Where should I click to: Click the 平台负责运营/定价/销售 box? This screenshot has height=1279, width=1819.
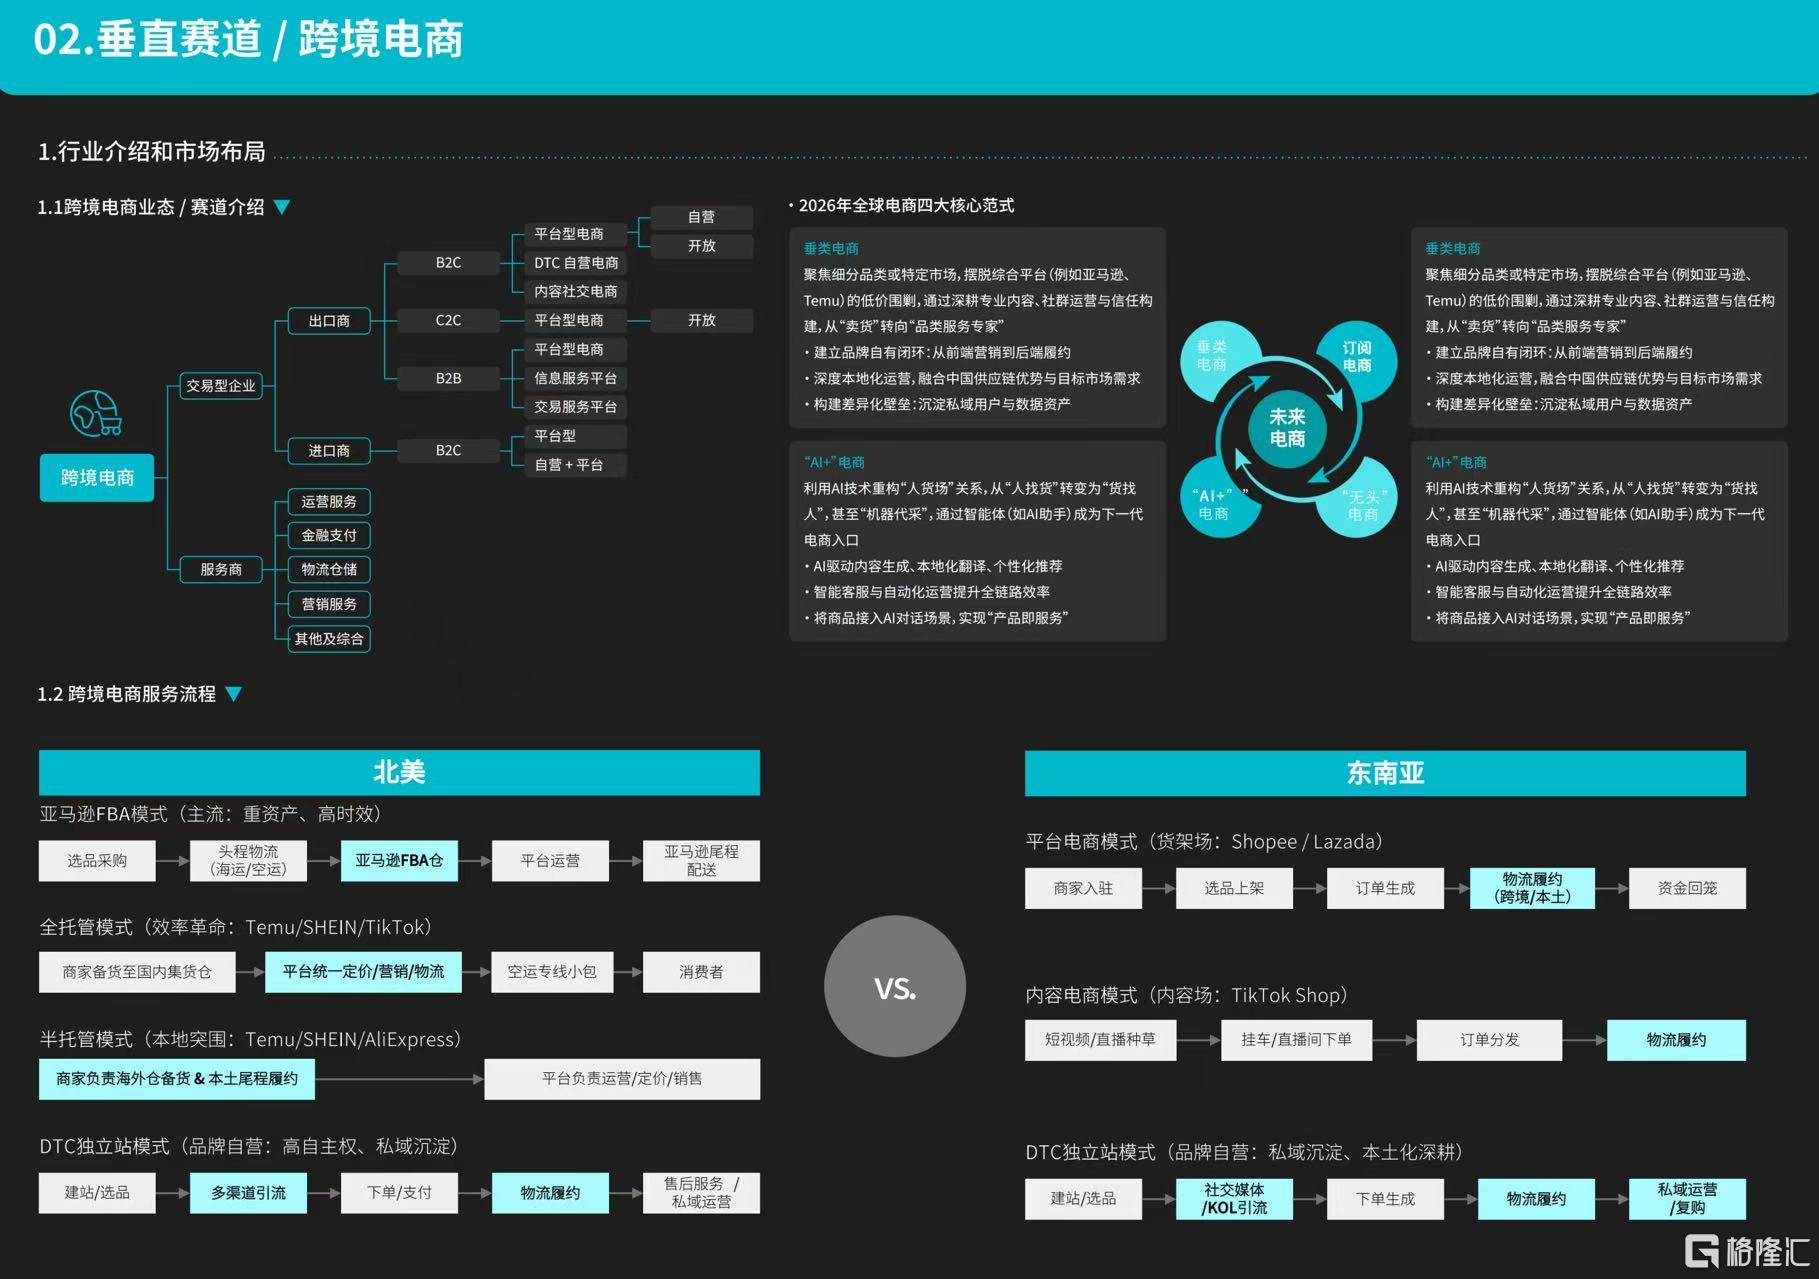622,1079
